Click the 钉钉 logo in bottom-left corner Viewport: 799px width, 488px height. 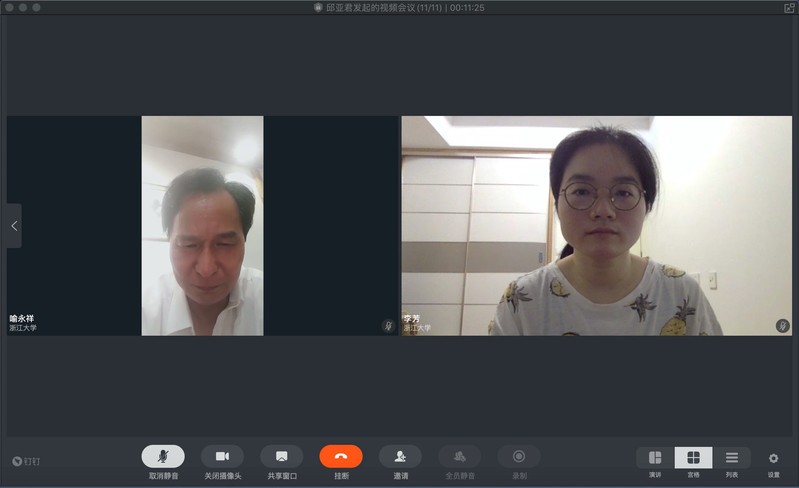27,461
